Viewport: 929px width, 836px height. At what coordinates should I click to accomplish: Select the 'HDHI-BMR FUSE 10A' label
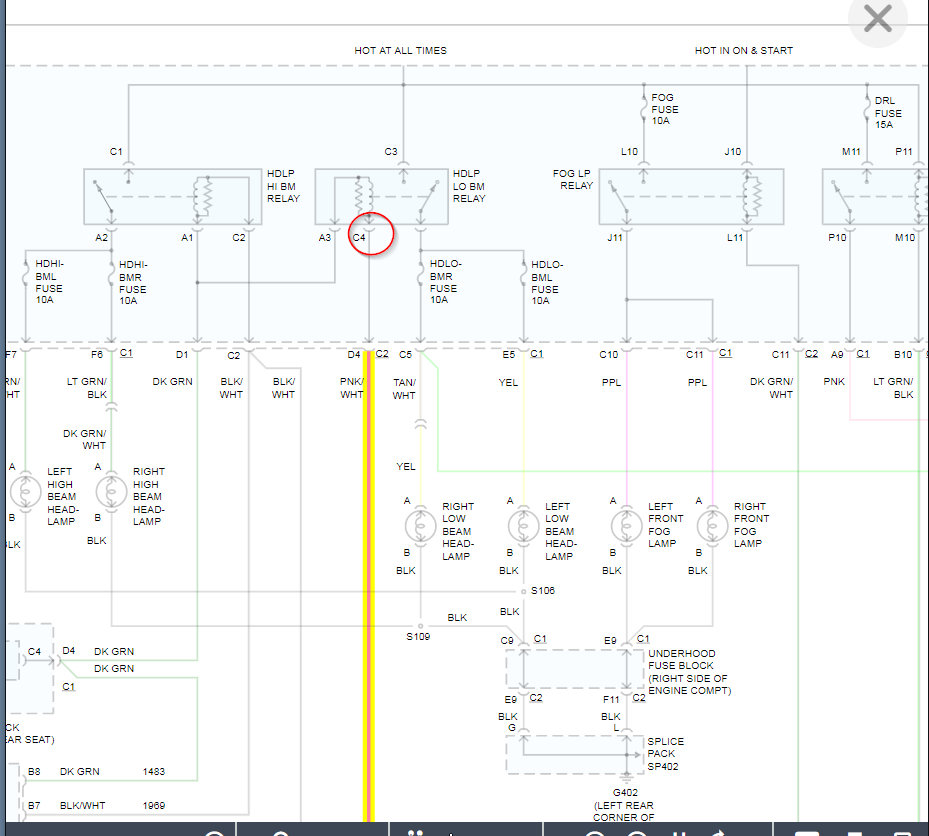[133, 283]
